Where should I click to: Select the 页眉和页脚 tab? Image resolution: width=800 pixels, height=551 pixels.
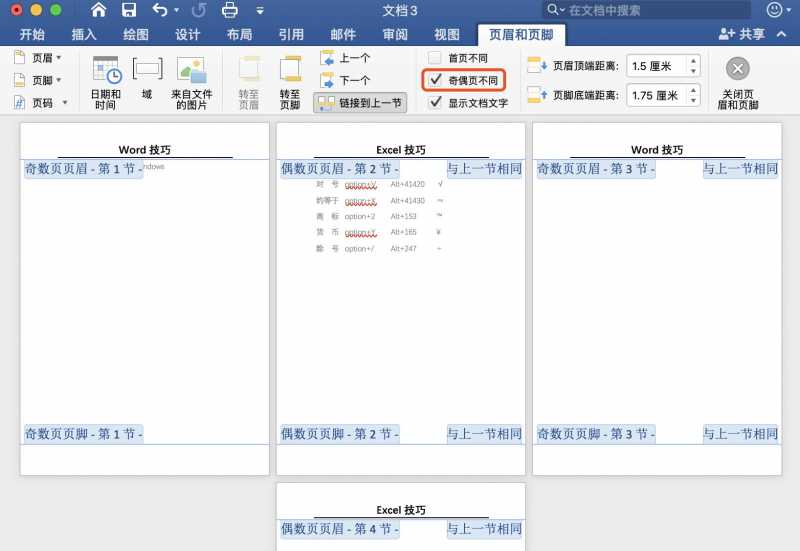coord(521,35)
